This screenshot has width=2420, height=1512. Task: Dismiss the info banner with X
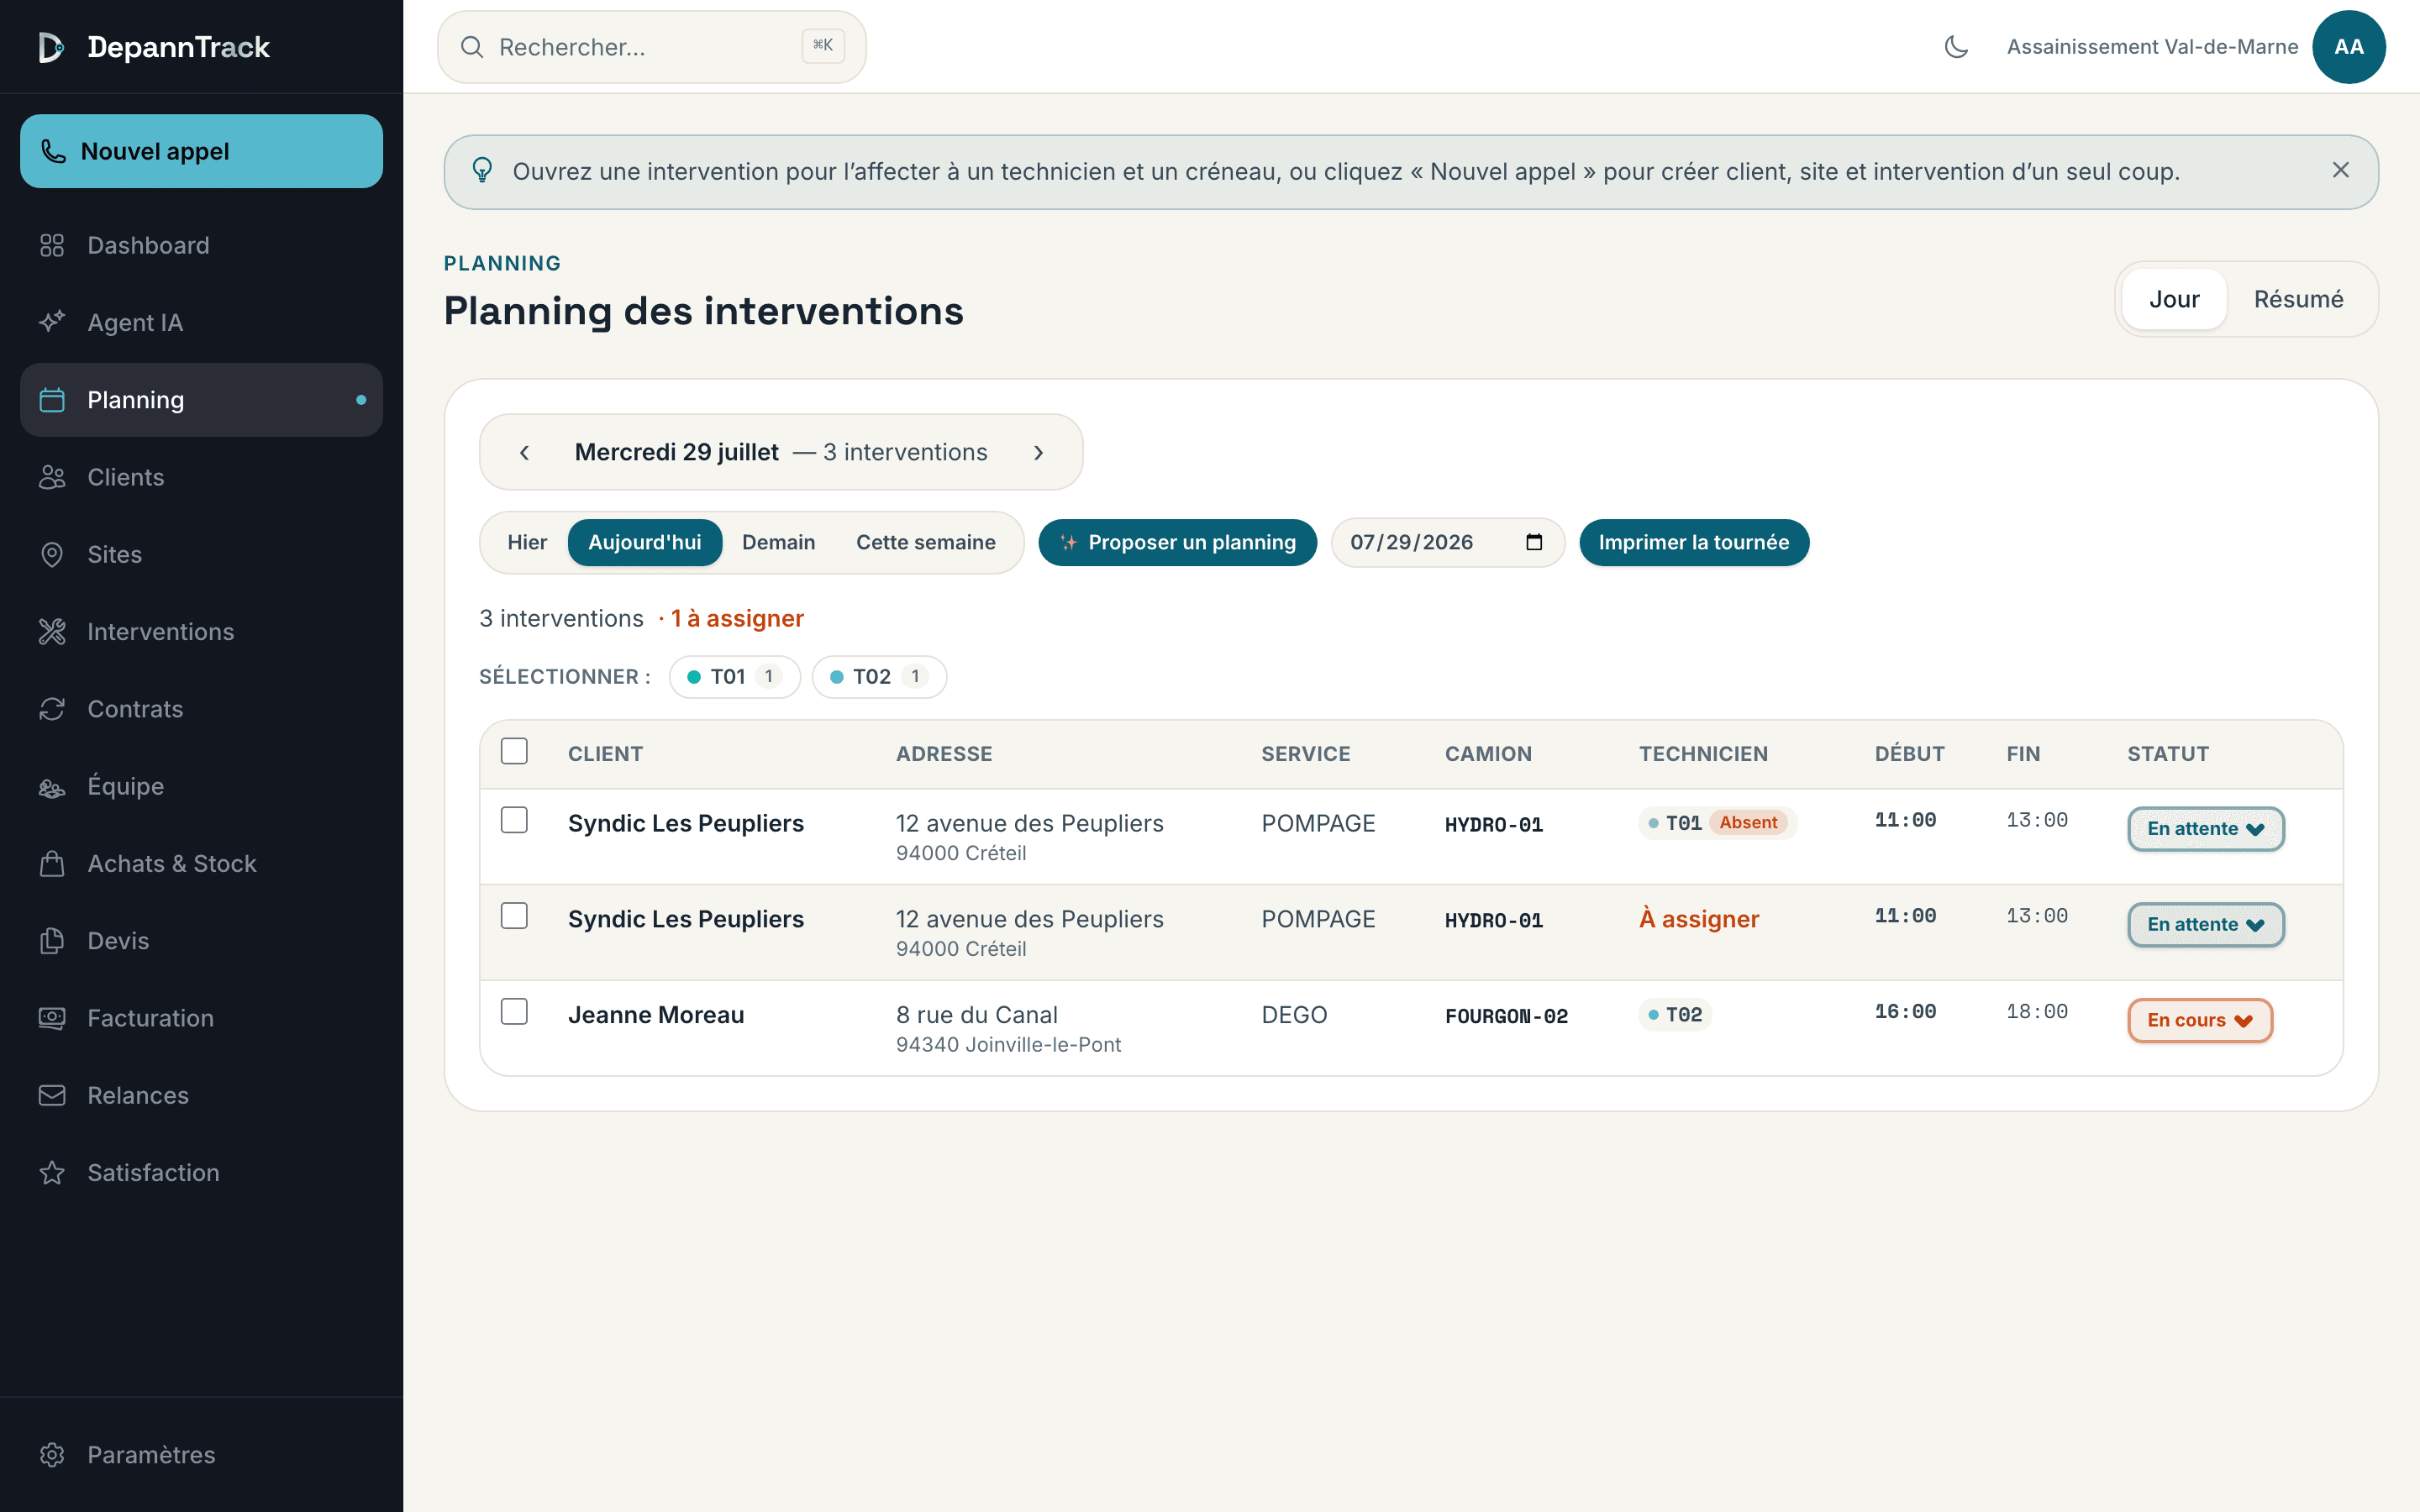[2340, 170]
